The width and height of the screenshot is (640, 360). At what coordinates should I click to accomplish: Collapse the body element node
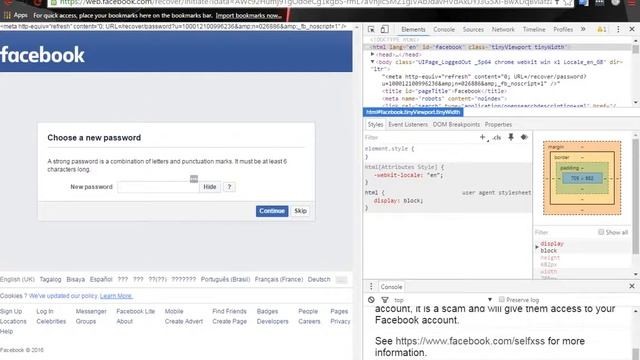click(x=372, y=62)
